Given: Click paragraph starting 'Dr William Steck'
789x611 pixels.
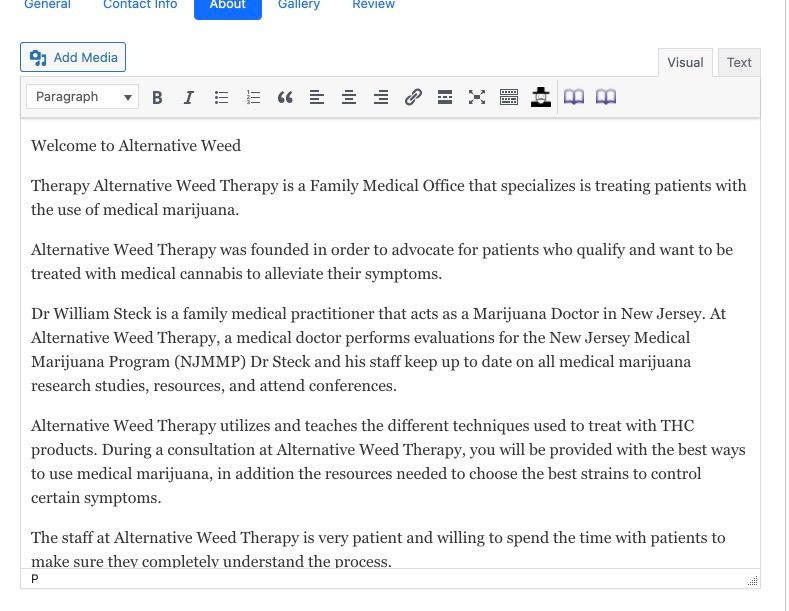Looking at the screenshot, I should pos(378,350).
